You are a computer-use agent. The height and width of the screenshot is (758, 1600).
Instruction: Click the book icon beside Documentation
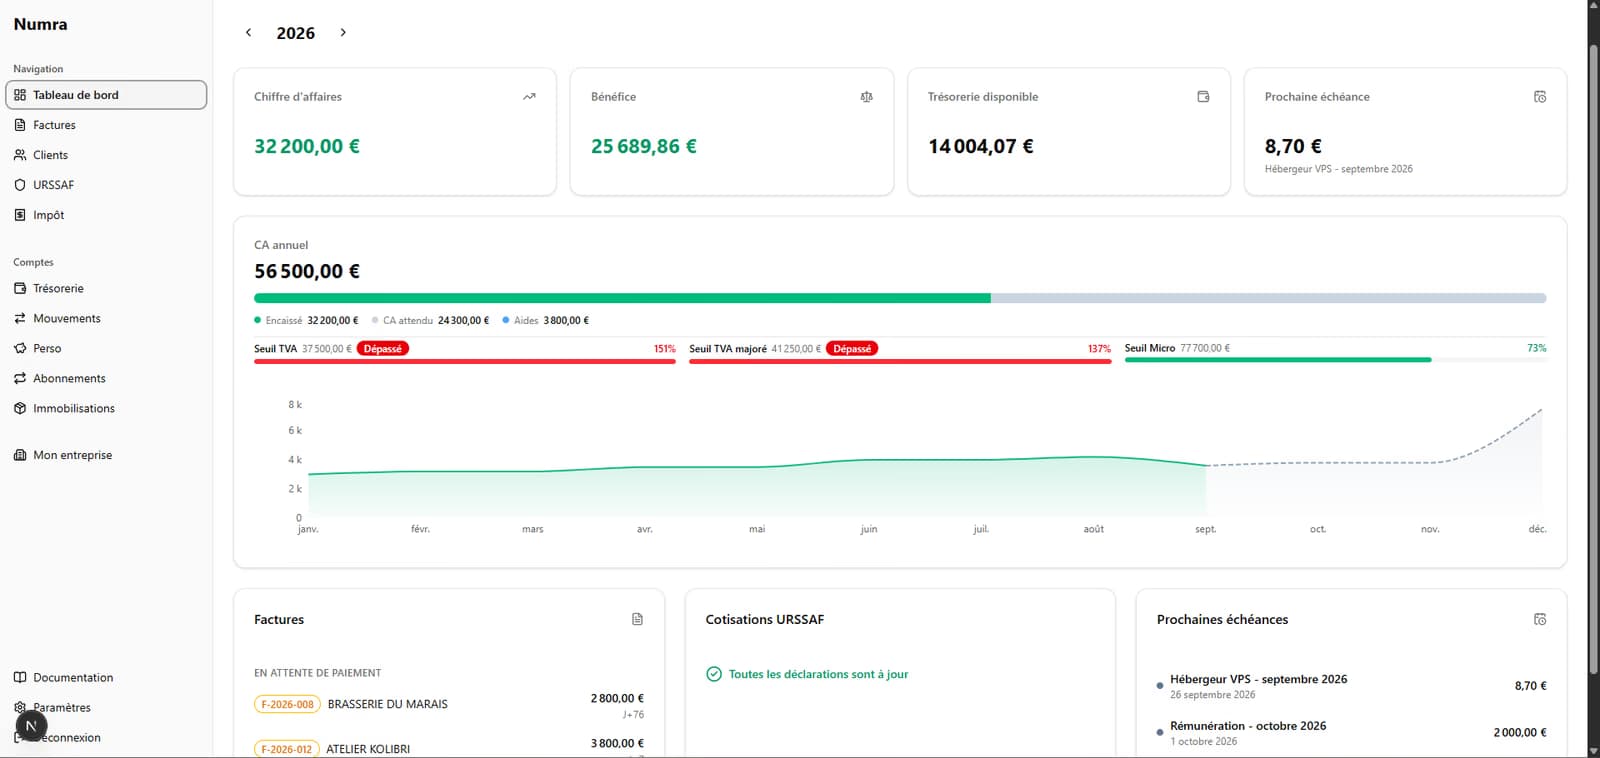tap(20, 677)
